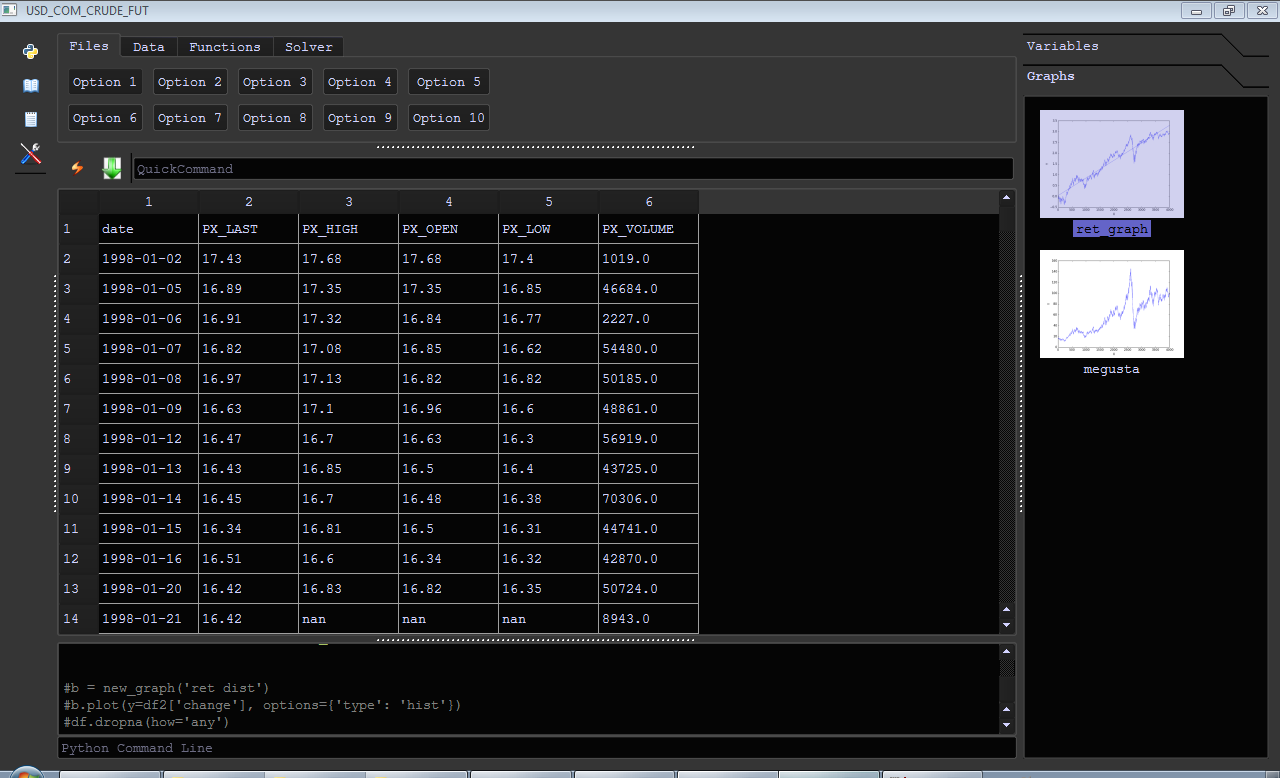Collapse the Graphs panel header
The width and height of the screenshot is (1280, 778).
pos(1050,76)
